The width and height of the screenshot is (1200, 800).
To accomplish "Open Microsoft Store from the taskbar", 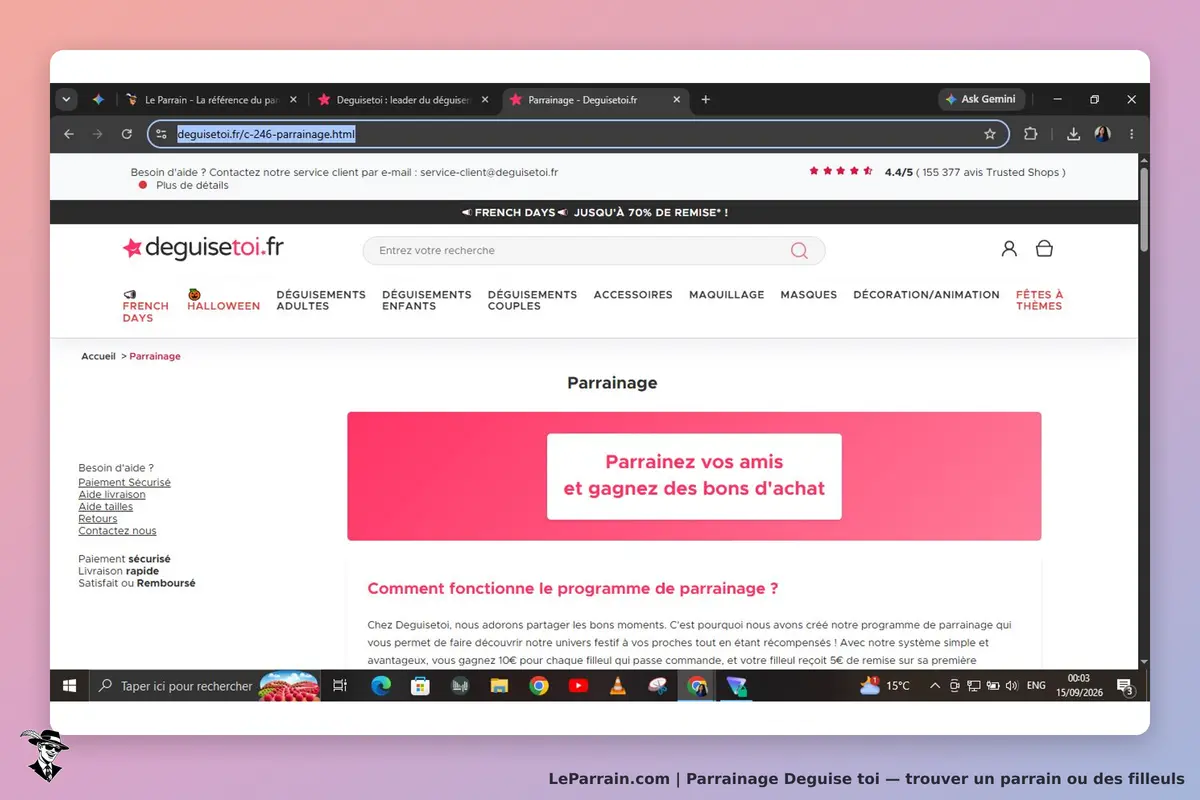I will pos(420,686).
